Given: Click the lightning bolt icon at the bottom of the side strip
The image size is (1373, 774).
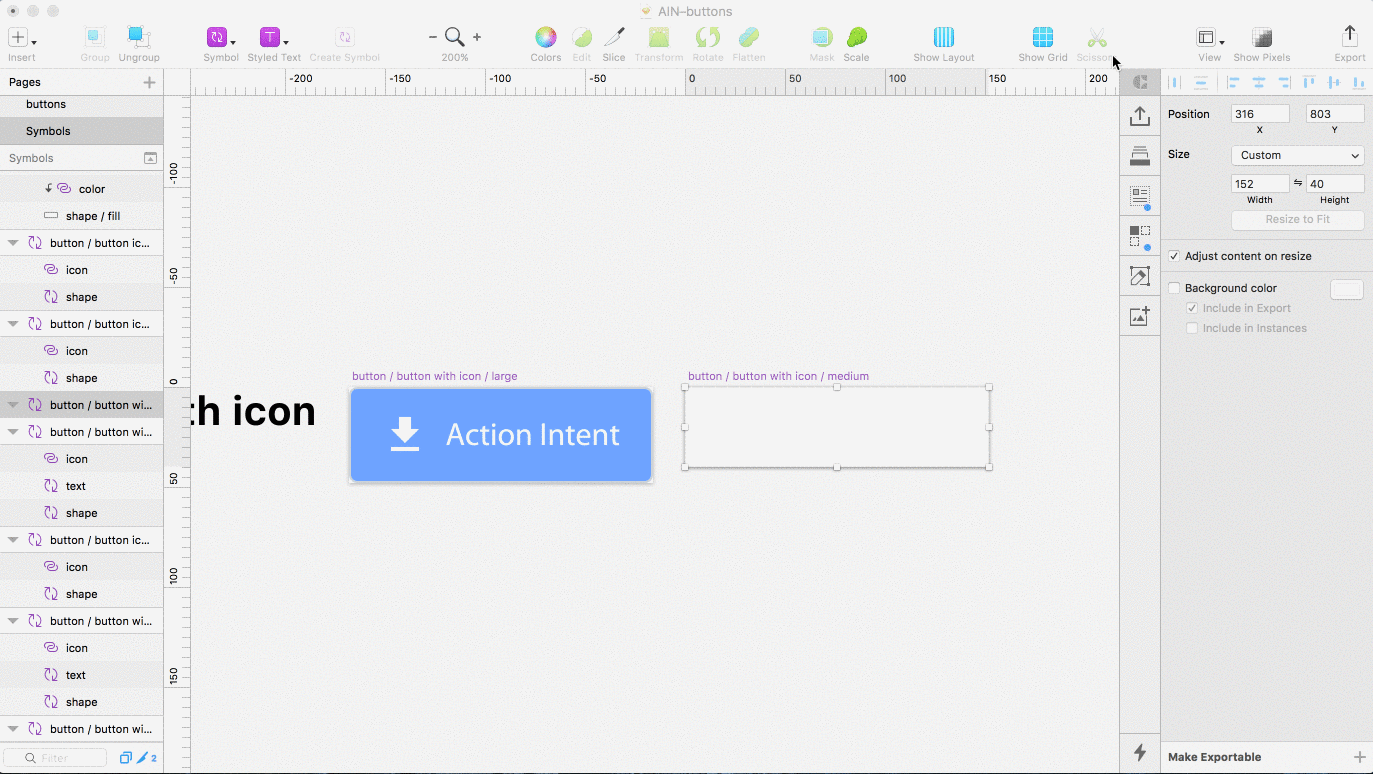Looking at the screenshot, I should [1140, 752].
